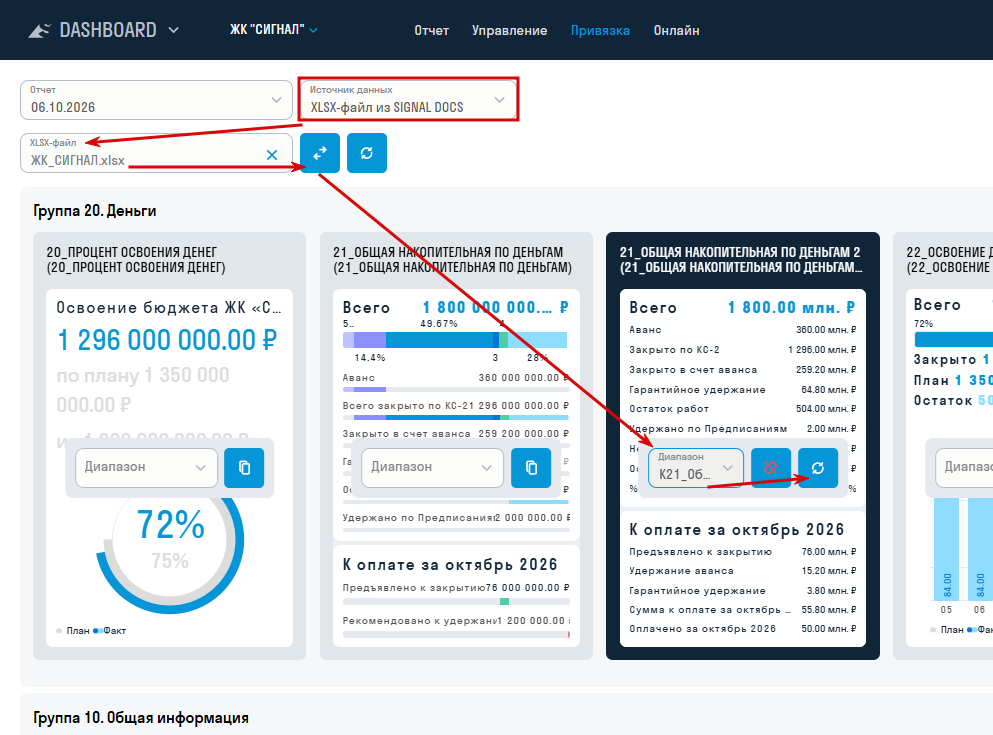Open Диапазон dropdown in 20_ПРОЦЕНТ ОСВОЕНИЯ ДЕНЕГ card
Image resolution: width=993 pixels, height=735 pixels.
point(146,468)
